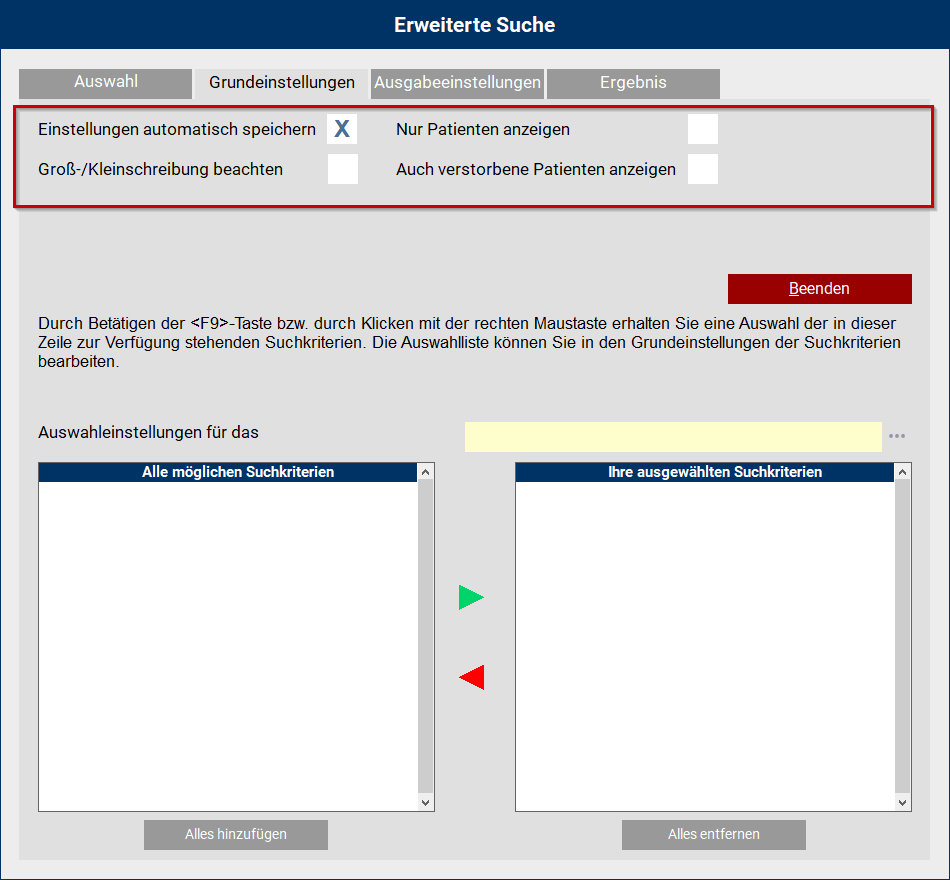950x880 pixels.
Task: Click the green arrow to add criteria
Action: [x=470, y=597]
